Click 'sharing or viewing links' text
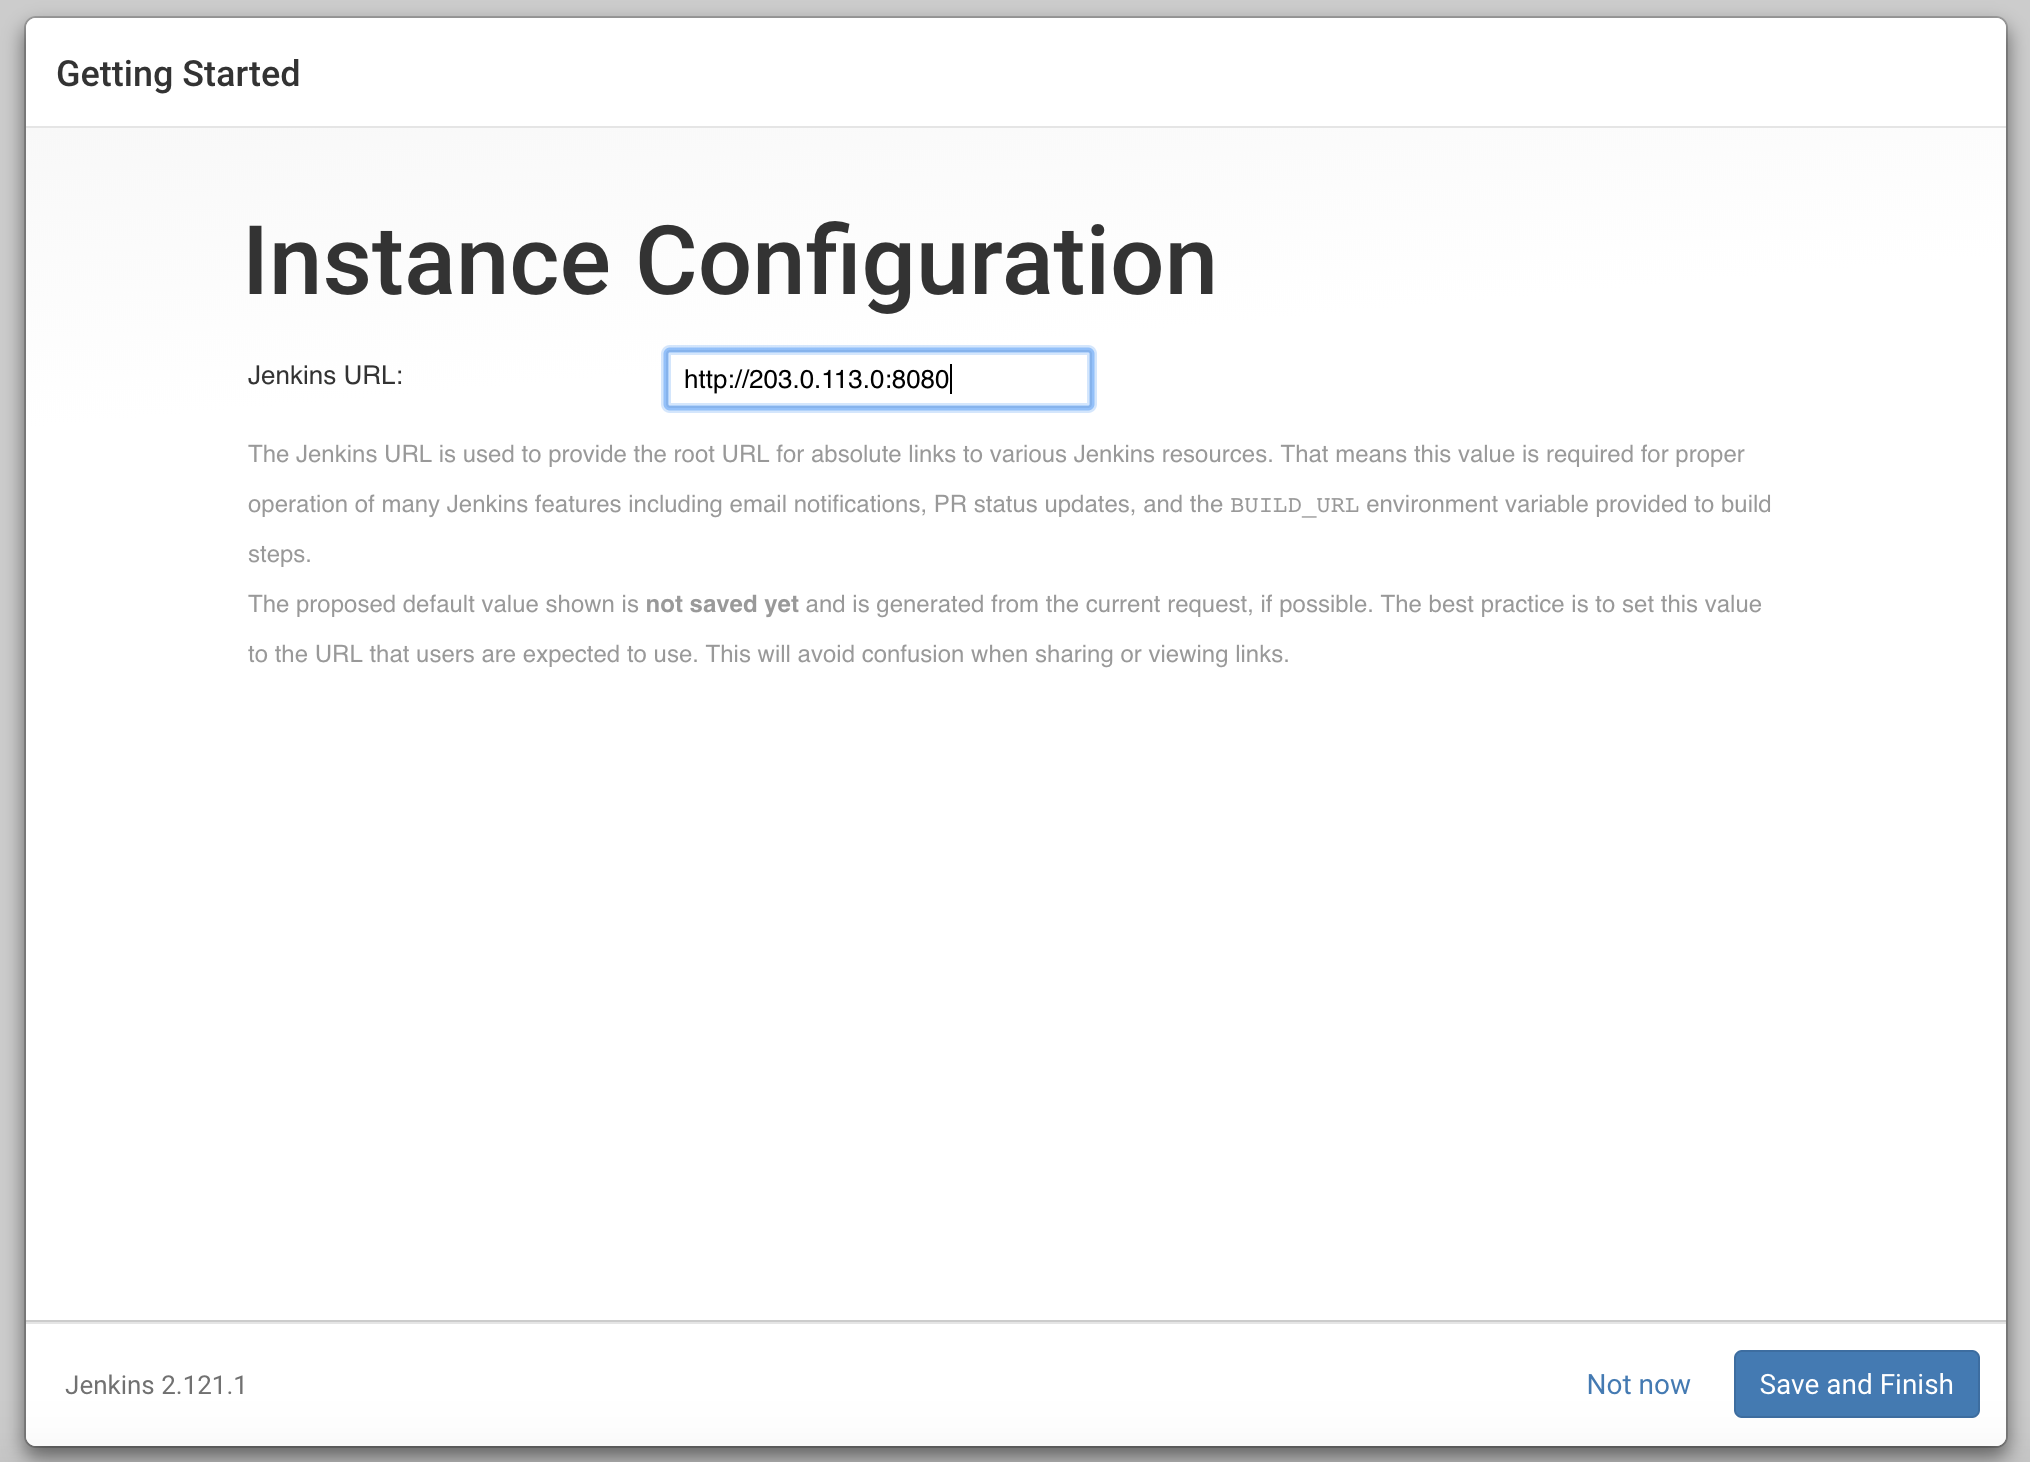This screenshot has height=1462, width=2030. point(1160,654)
